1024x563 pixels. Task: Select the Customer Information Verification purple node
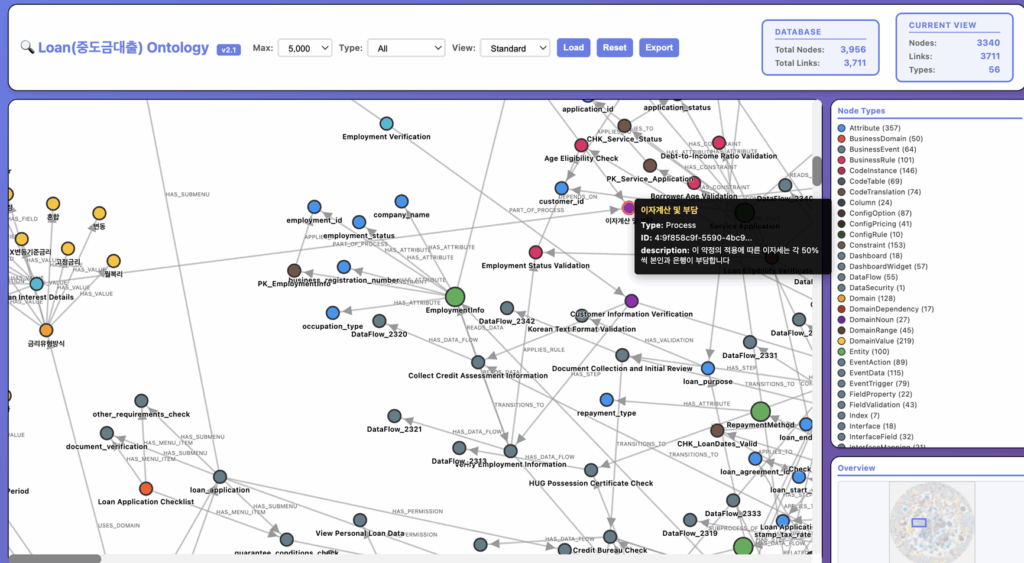coord(631,300)
